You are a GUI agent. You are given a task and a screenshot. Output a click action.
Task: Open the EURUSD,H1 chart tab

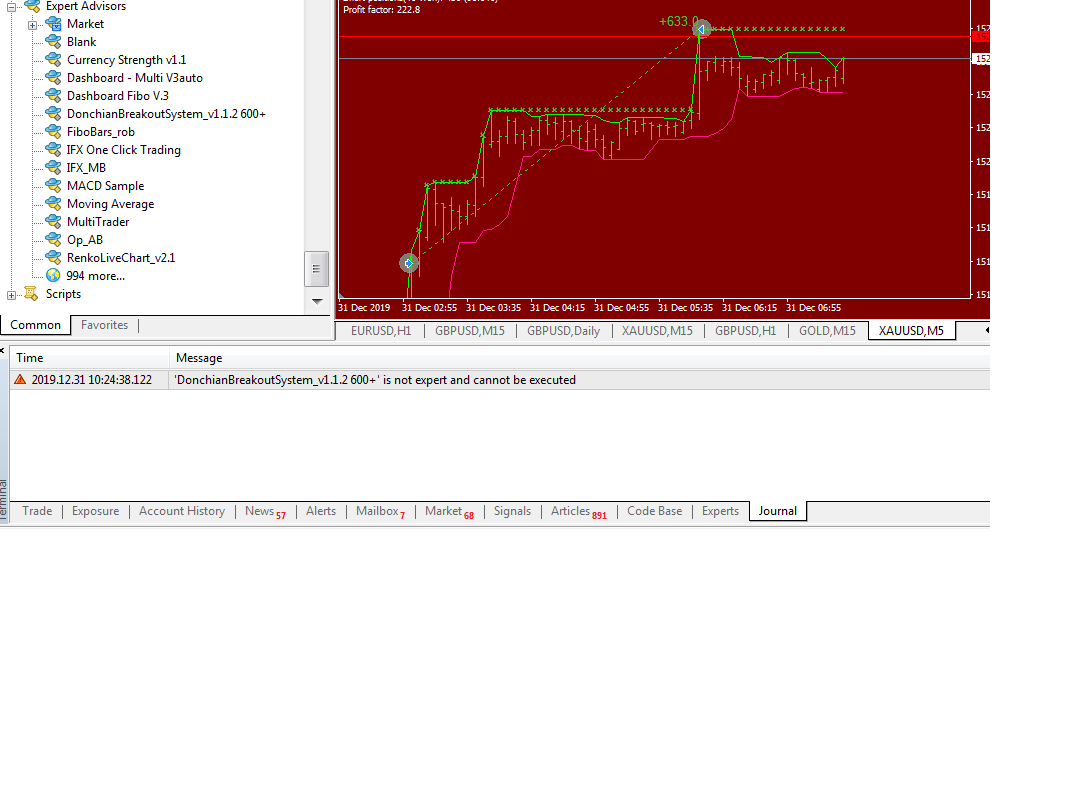pyautogui.click(x=381, y=330)
